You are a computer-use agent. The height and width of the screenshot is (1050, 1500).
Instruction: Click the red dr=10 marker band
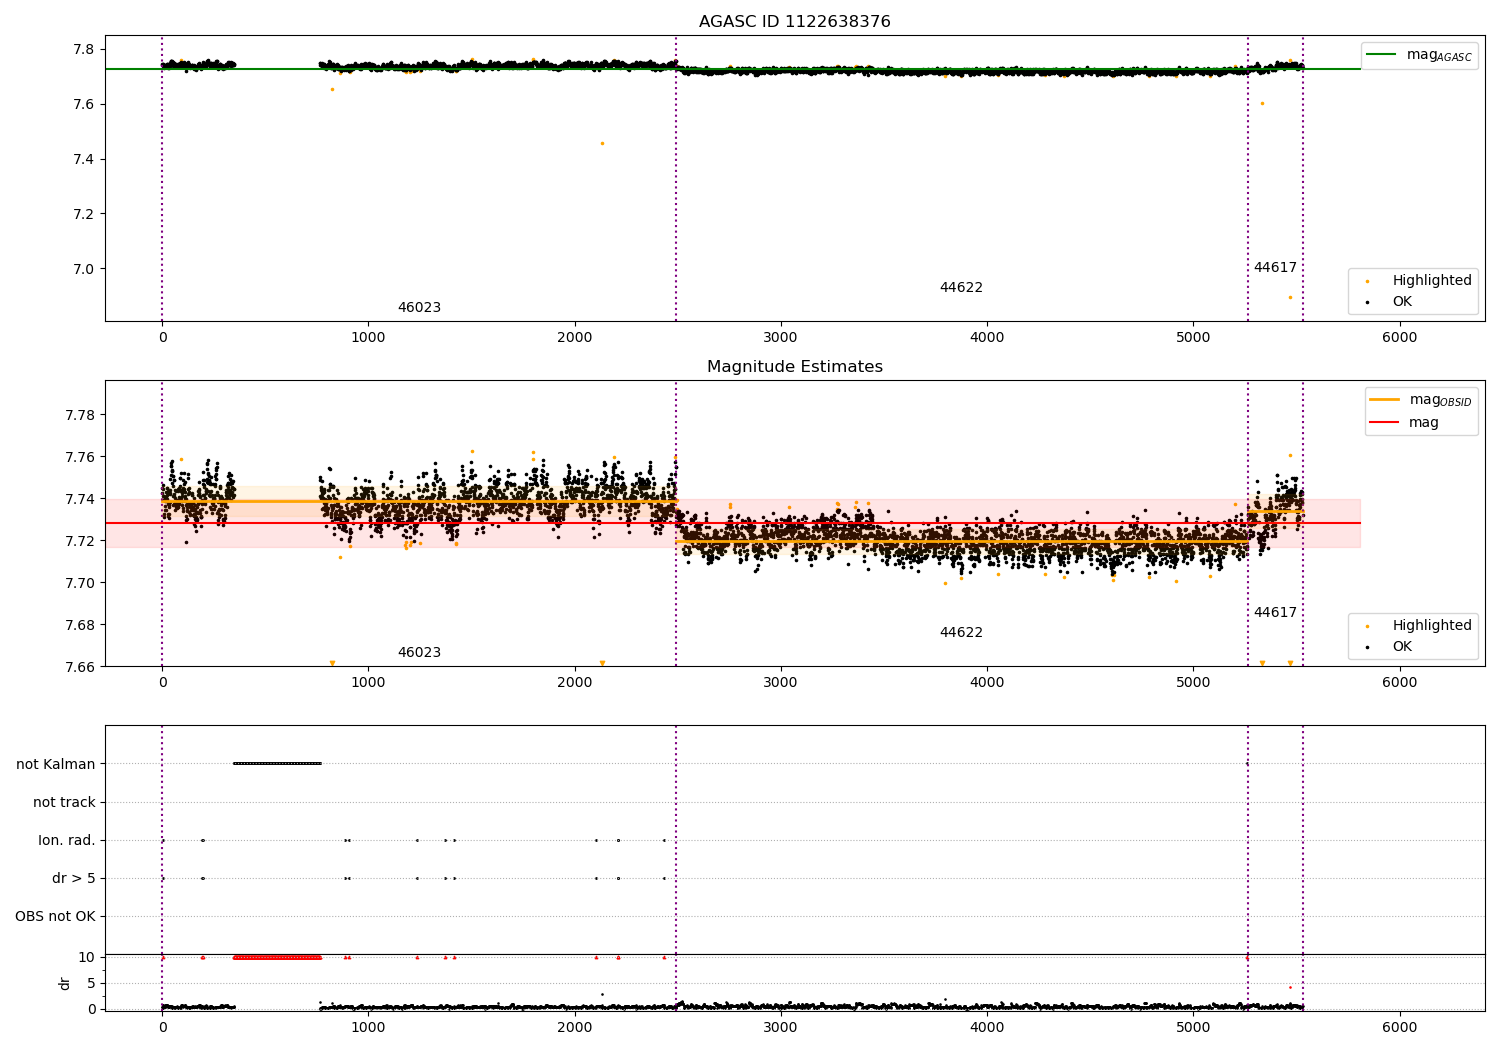pos(277,957)
